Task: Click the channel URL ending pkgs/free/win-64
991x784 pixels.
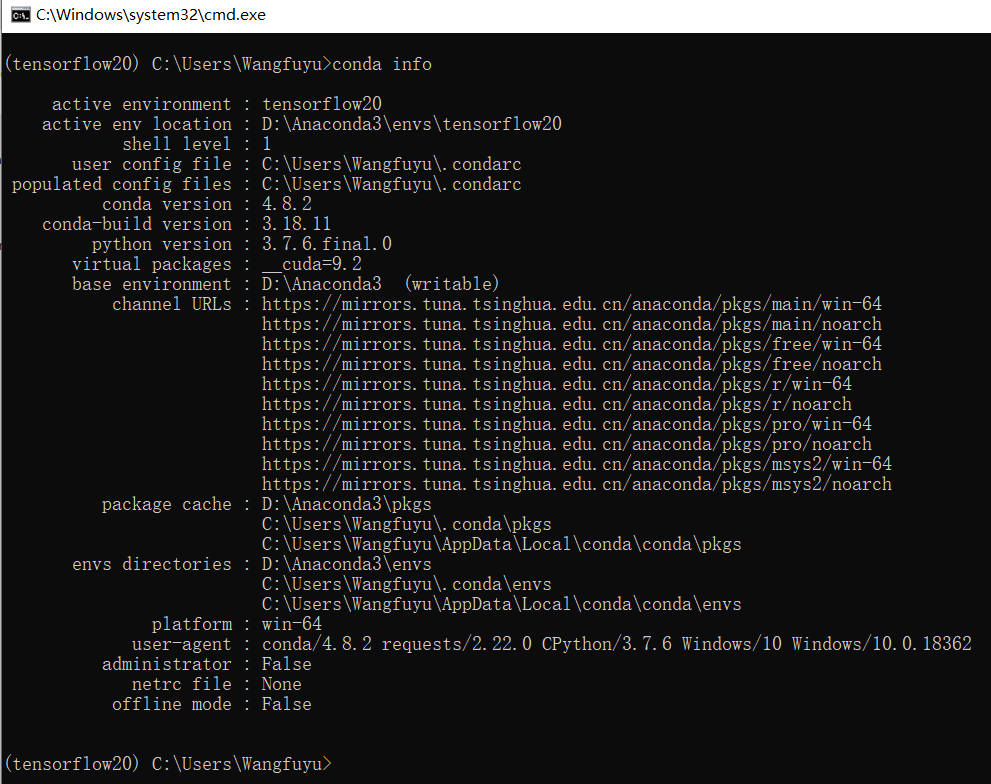Action: [x=571, y=344]
